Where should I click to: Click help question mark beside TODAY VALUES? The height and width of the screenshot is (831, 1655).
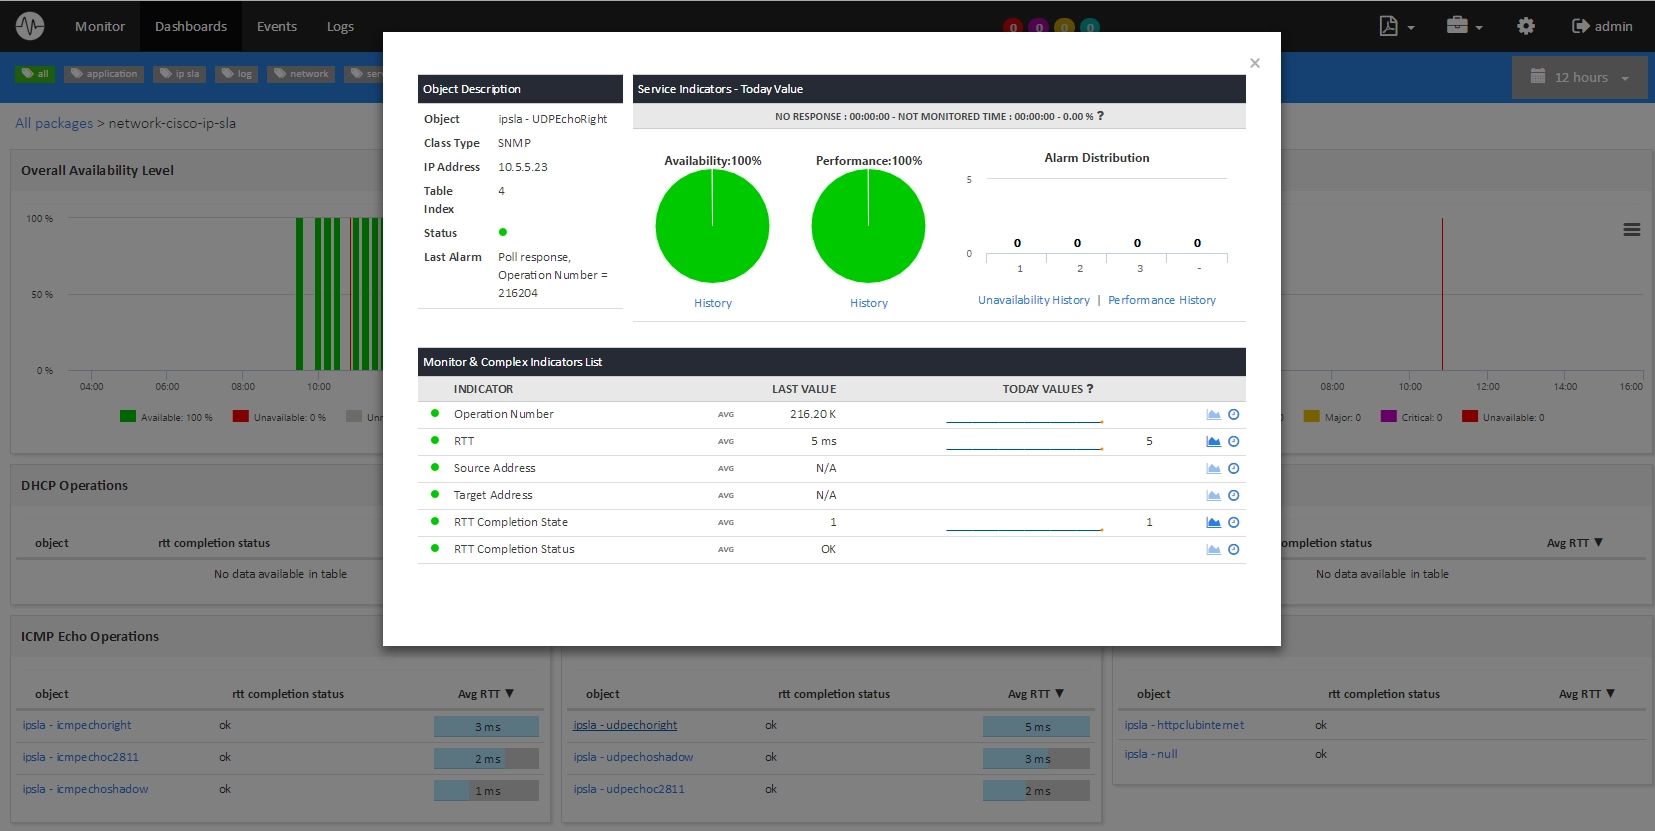1090,389
